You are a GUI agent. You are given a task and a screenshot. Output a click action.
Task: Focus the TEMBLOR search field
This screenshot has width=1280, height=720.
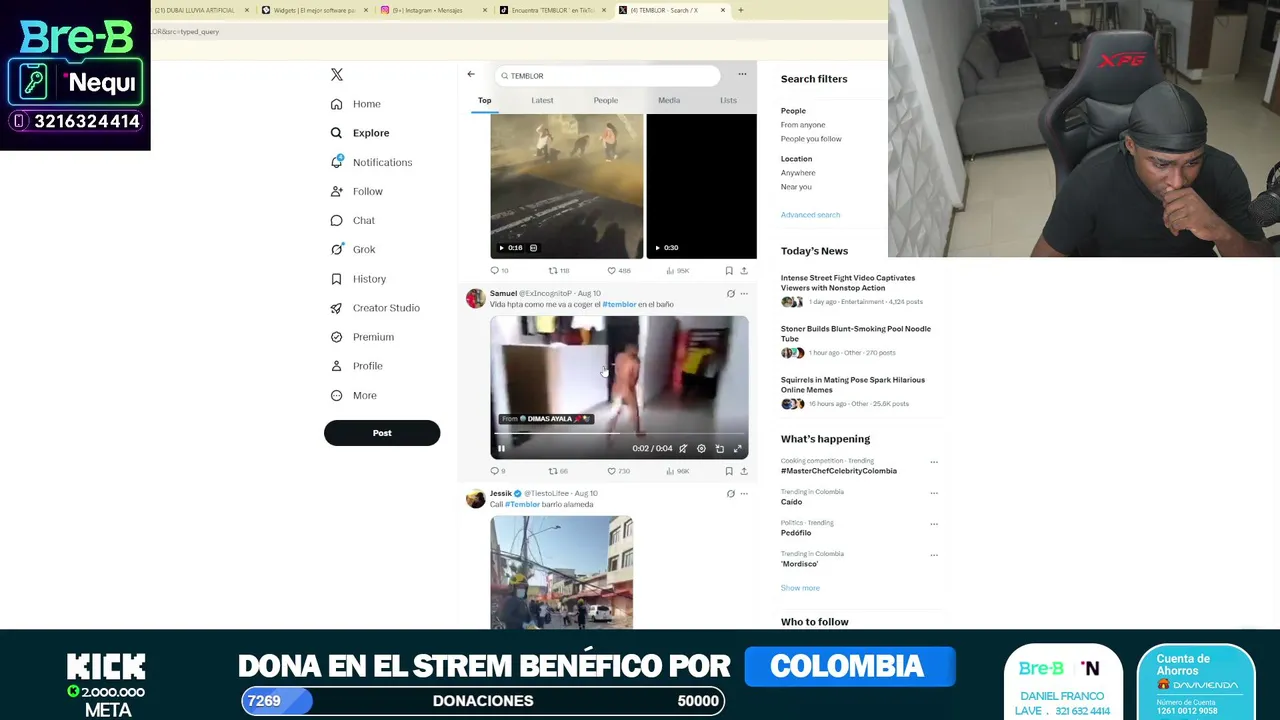click(x=608, y=76)
